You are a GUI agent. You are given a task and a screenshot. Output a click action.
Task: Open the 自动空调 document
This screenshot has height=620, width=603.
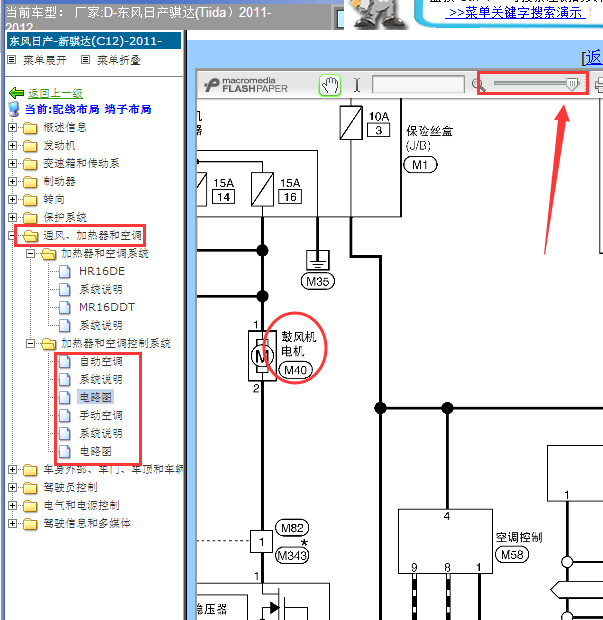pos(101,361)
